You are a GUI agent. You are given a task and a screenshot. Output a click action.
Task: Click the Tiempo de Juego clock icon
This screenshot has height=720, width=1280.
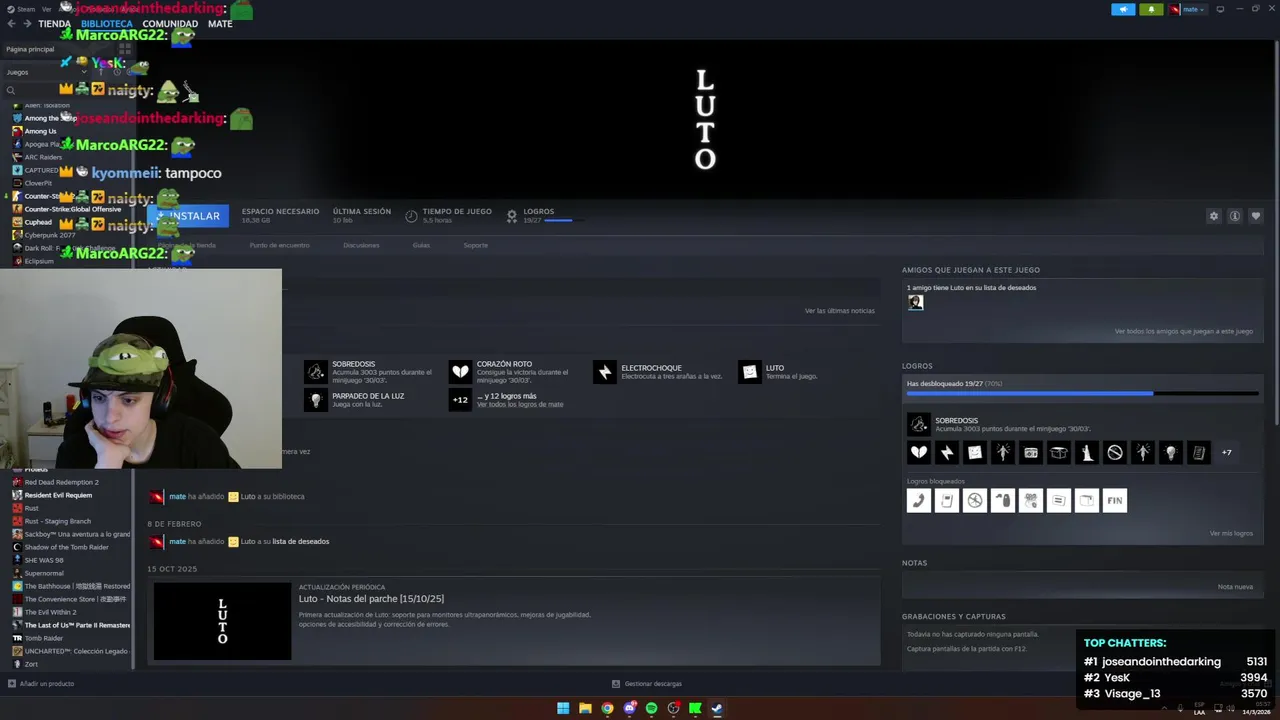pos(411,216)
